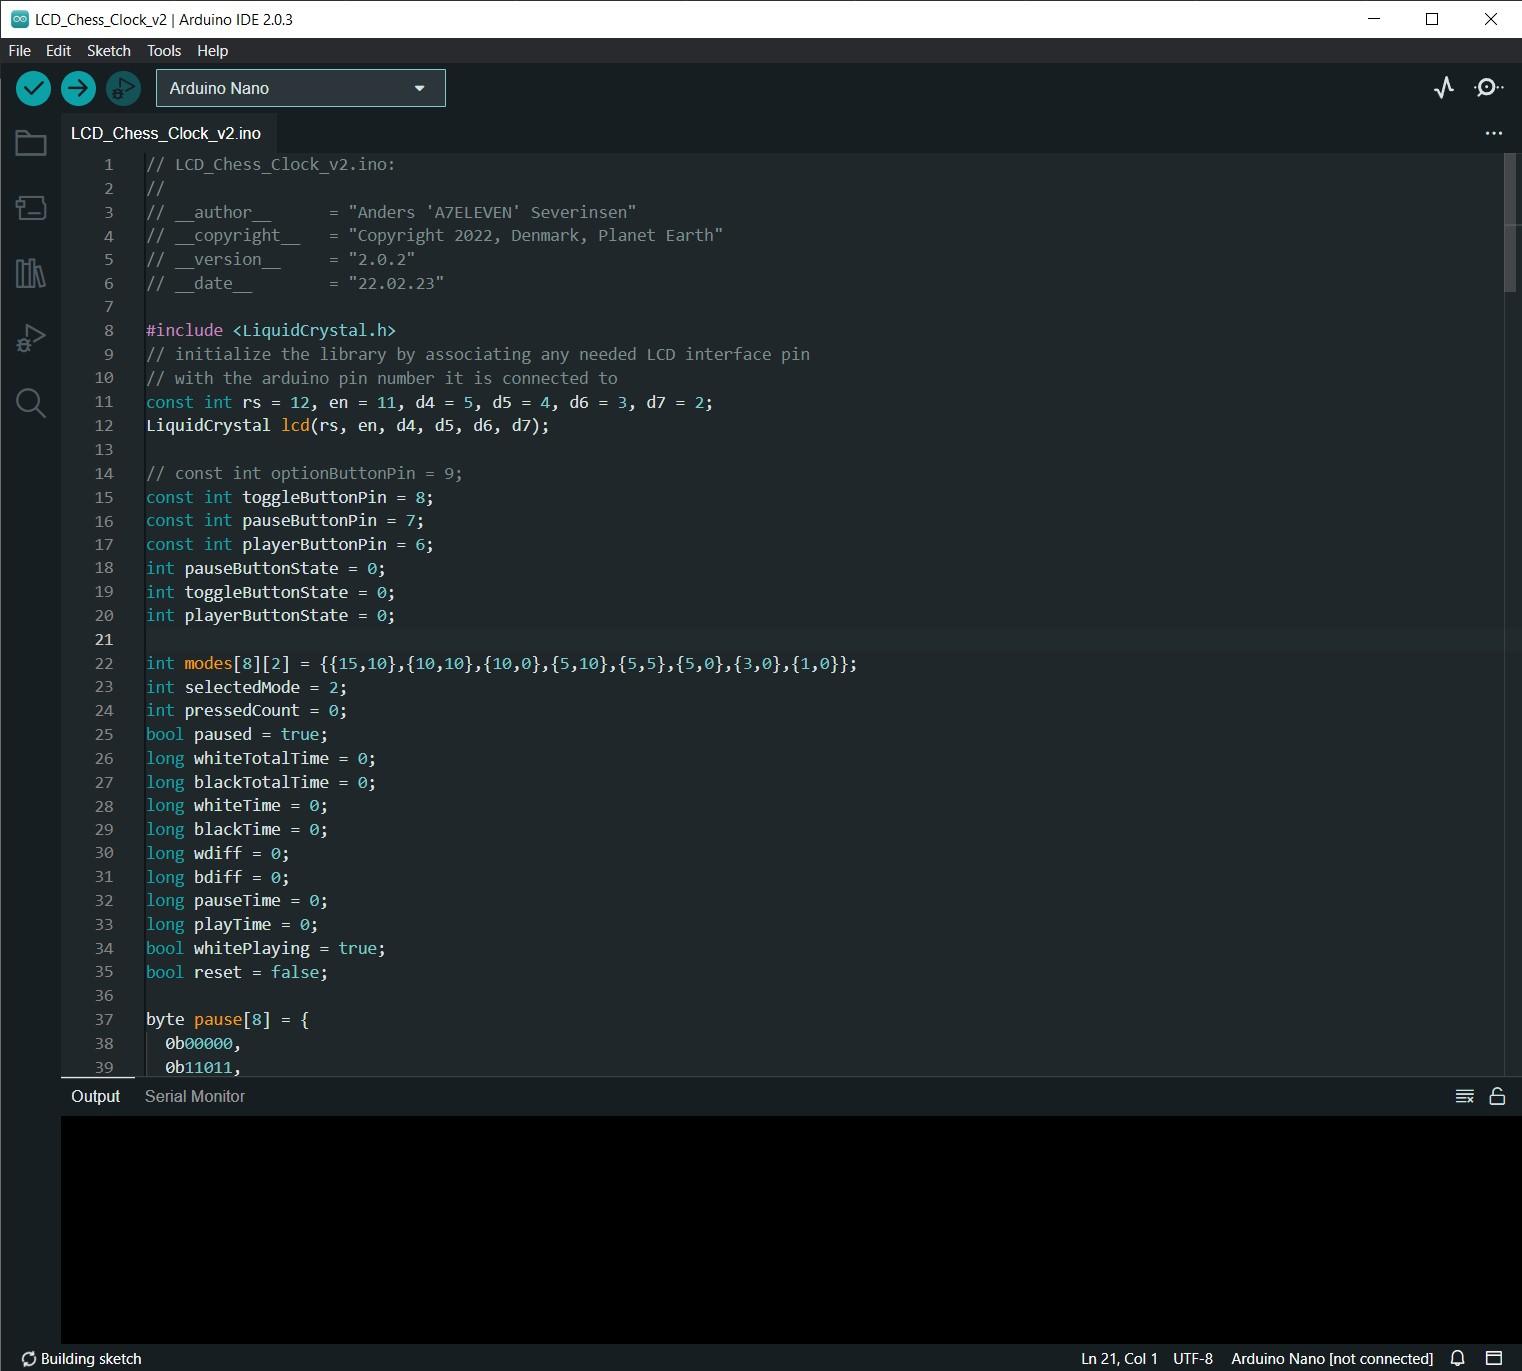Open the Serial Plotter

pos(1443,88)
